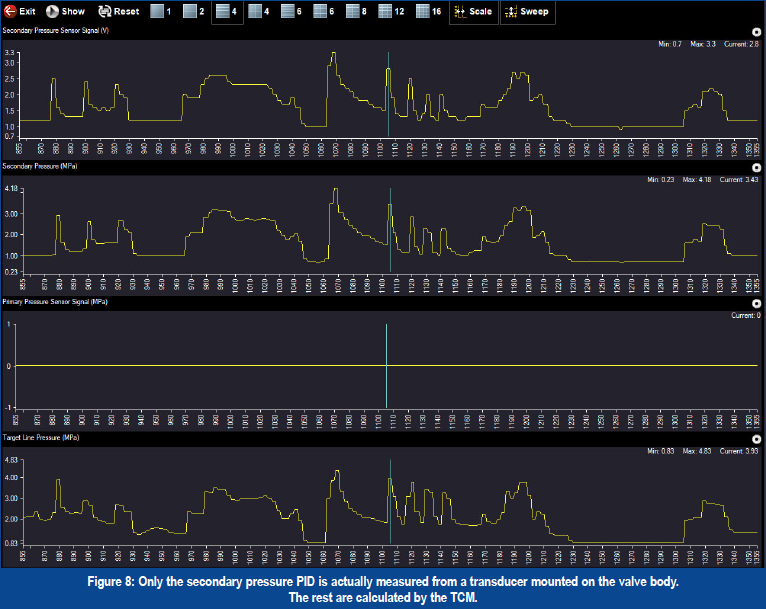Click the Secondary Pressure (MPa) graph title
Screen dimensions: 766x609
[x=40, y=166]
